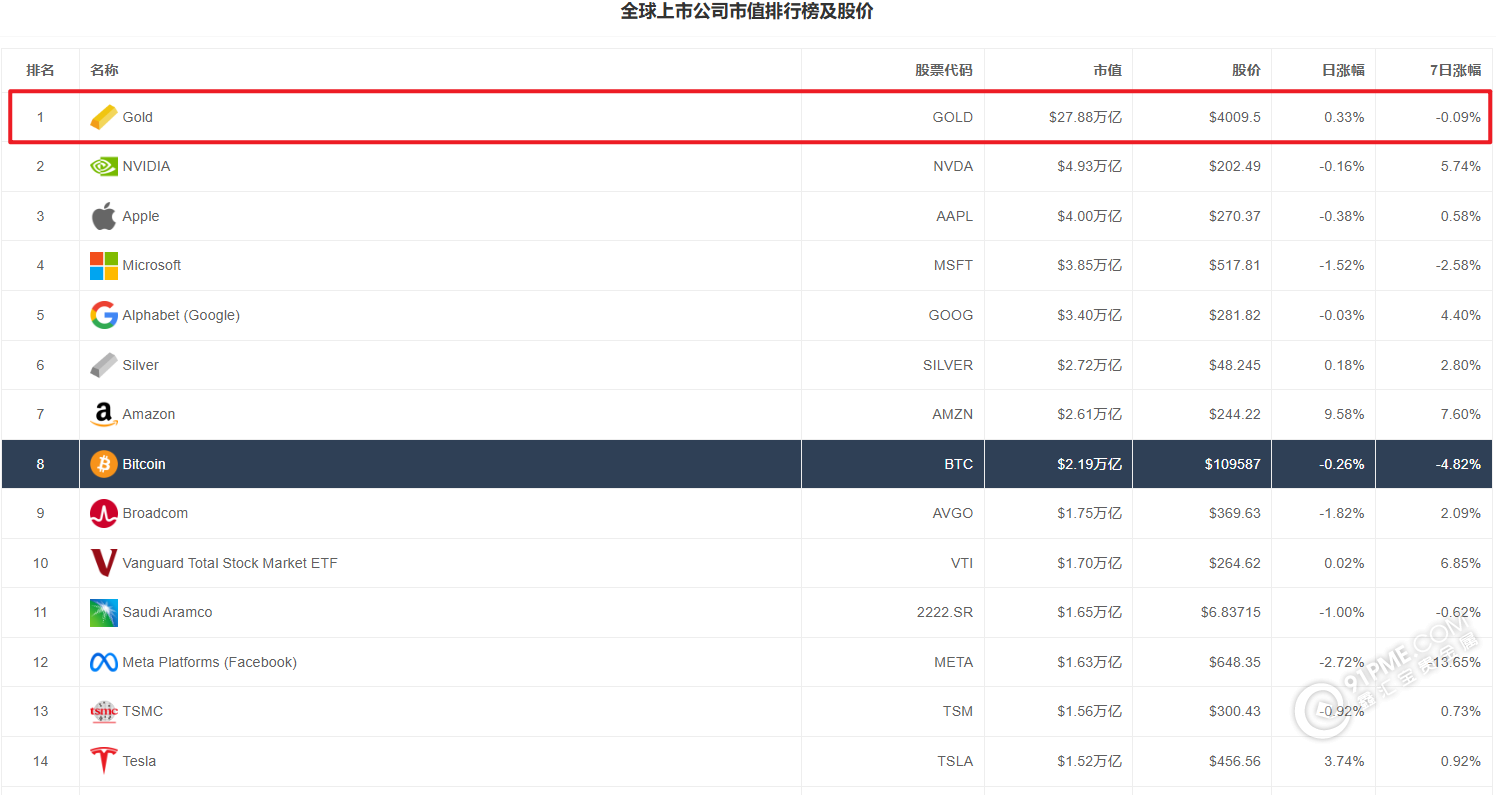Viewport: 1496px width, 795px height.
Task: Click the Amazon logo icon
Action: click(x=103, y=414)
